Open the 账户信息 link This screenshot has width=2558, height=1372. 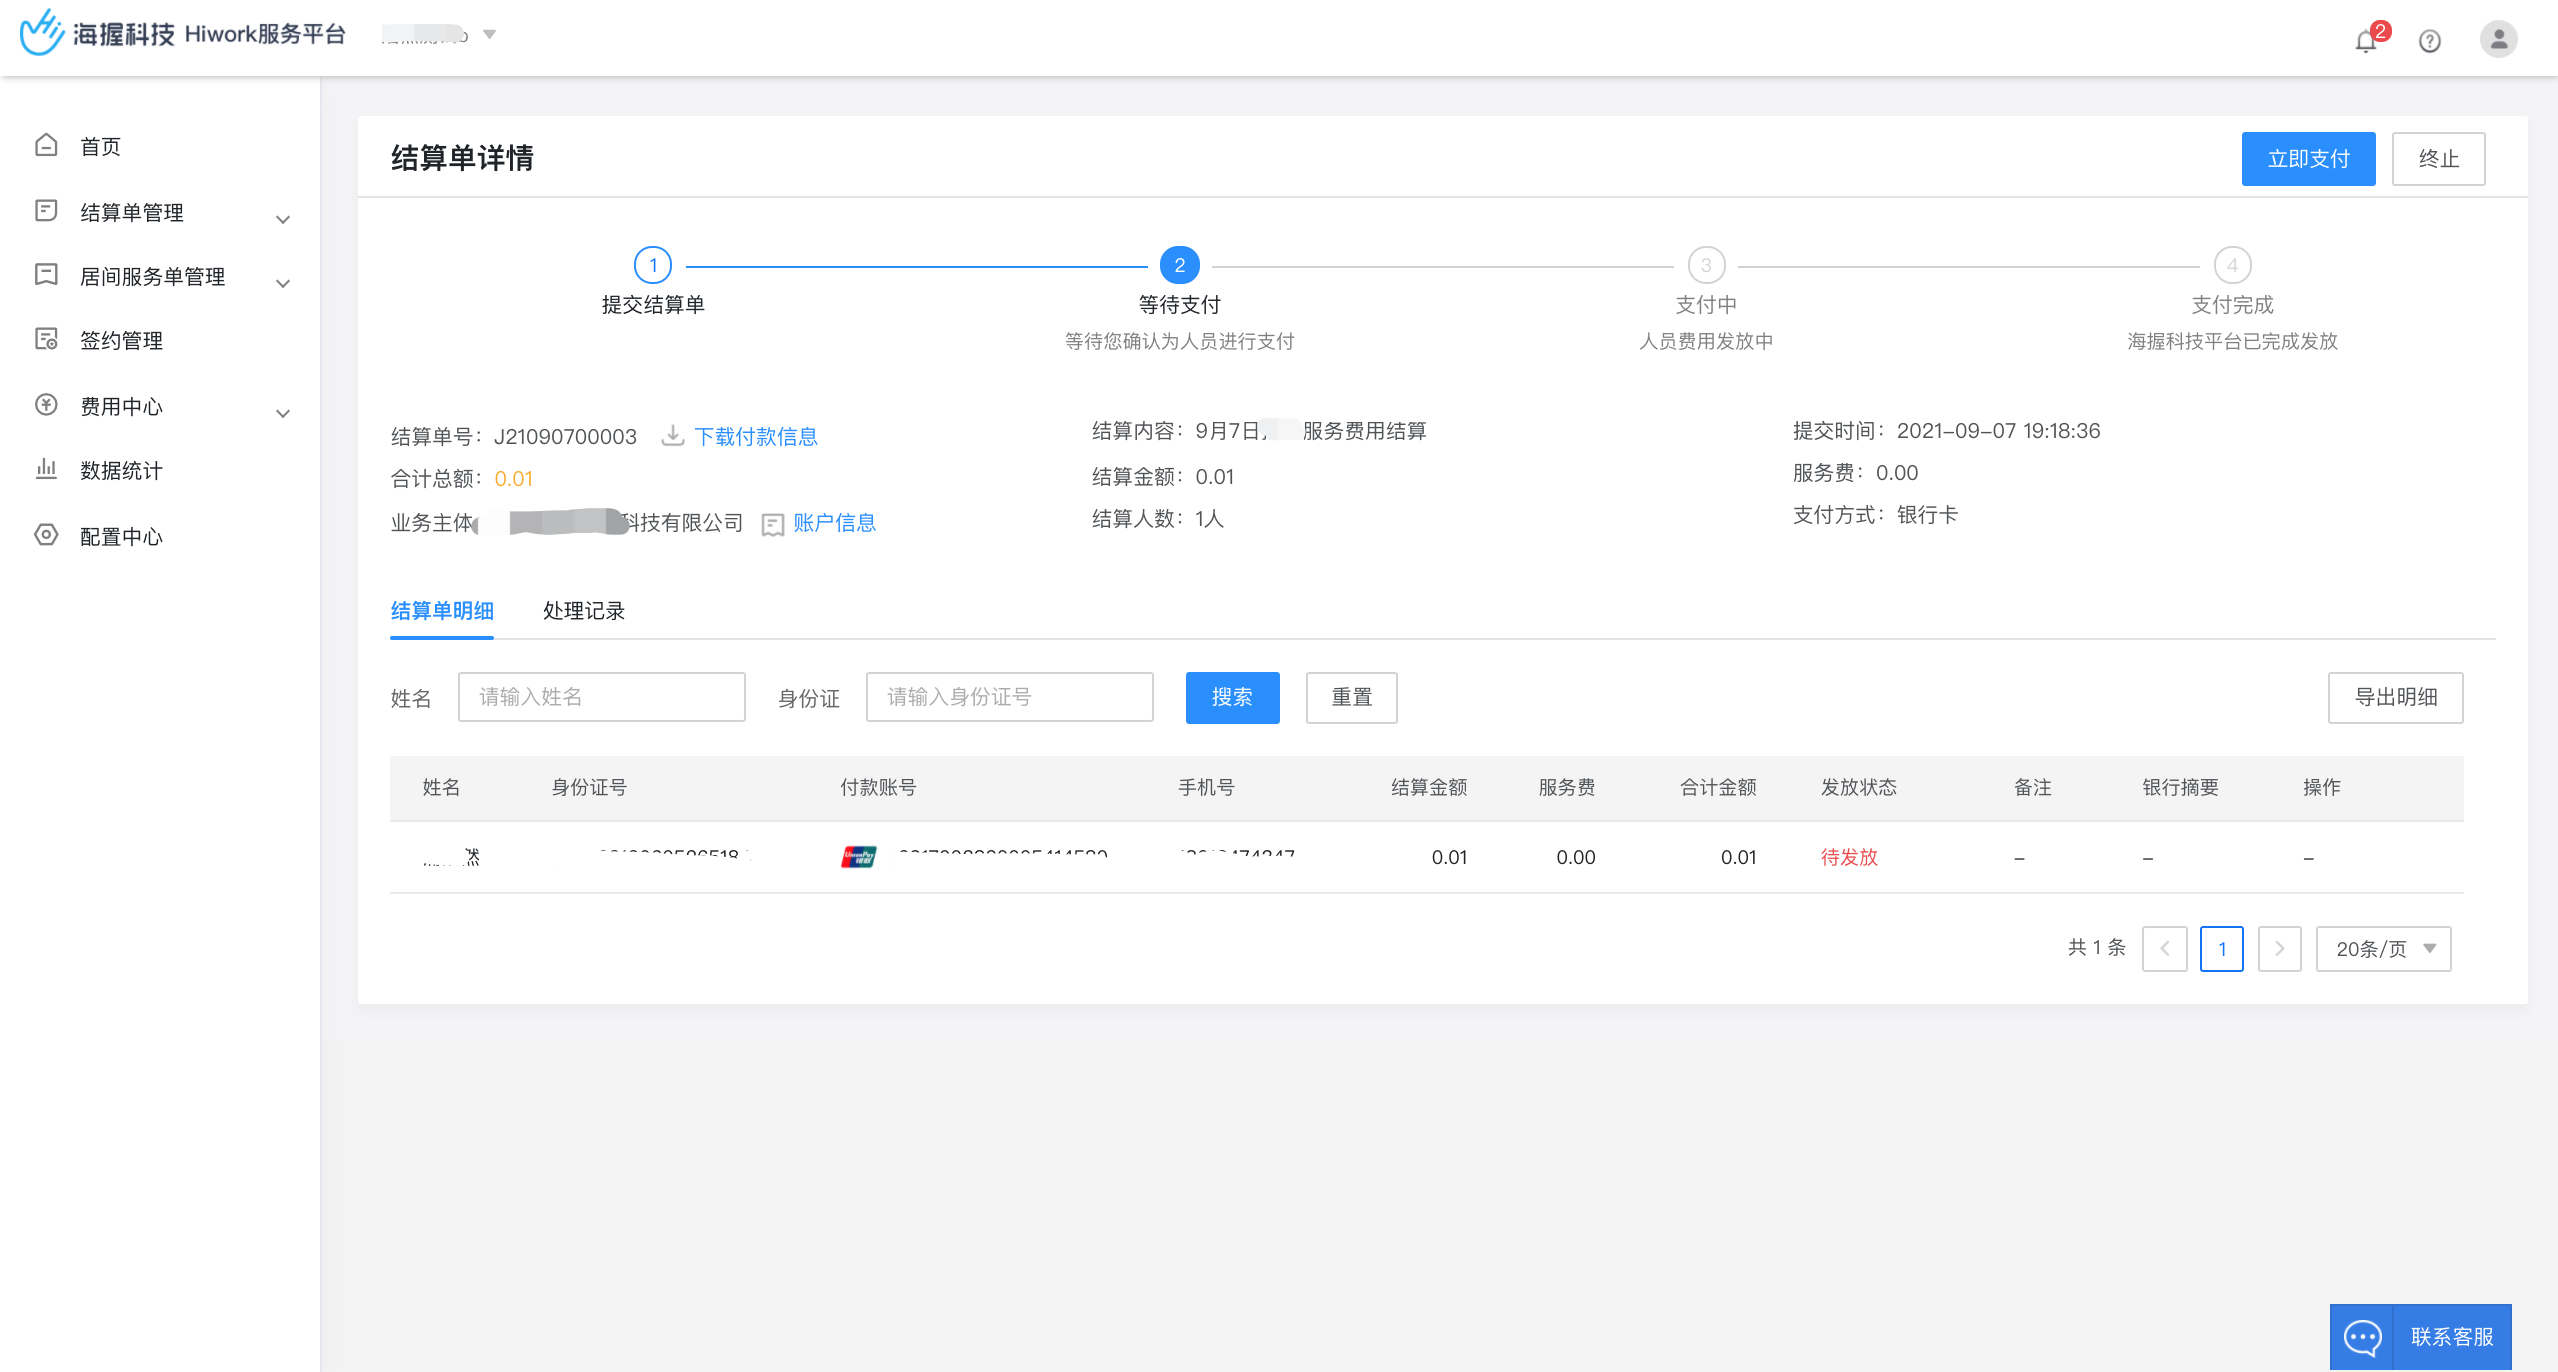point(834,523)
